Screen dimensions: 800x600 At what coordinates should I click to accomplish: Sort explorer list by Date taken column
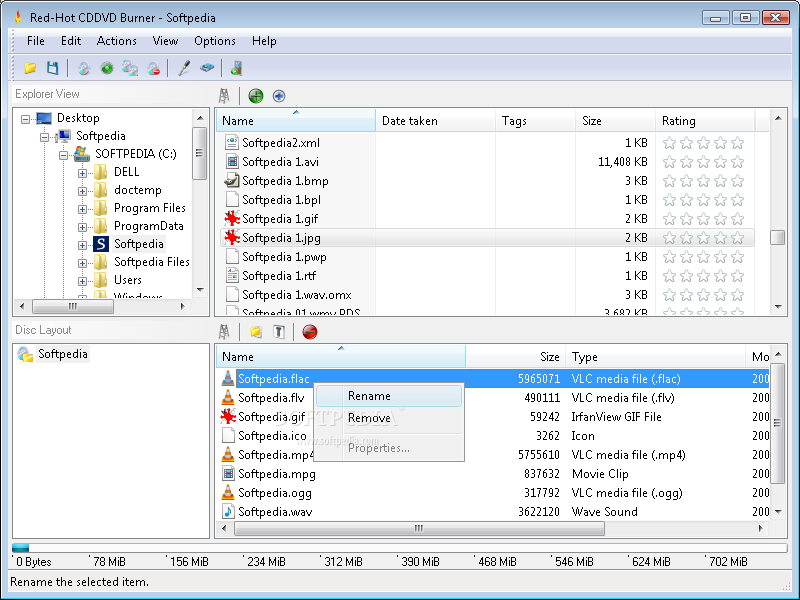[x=435, y=121]
